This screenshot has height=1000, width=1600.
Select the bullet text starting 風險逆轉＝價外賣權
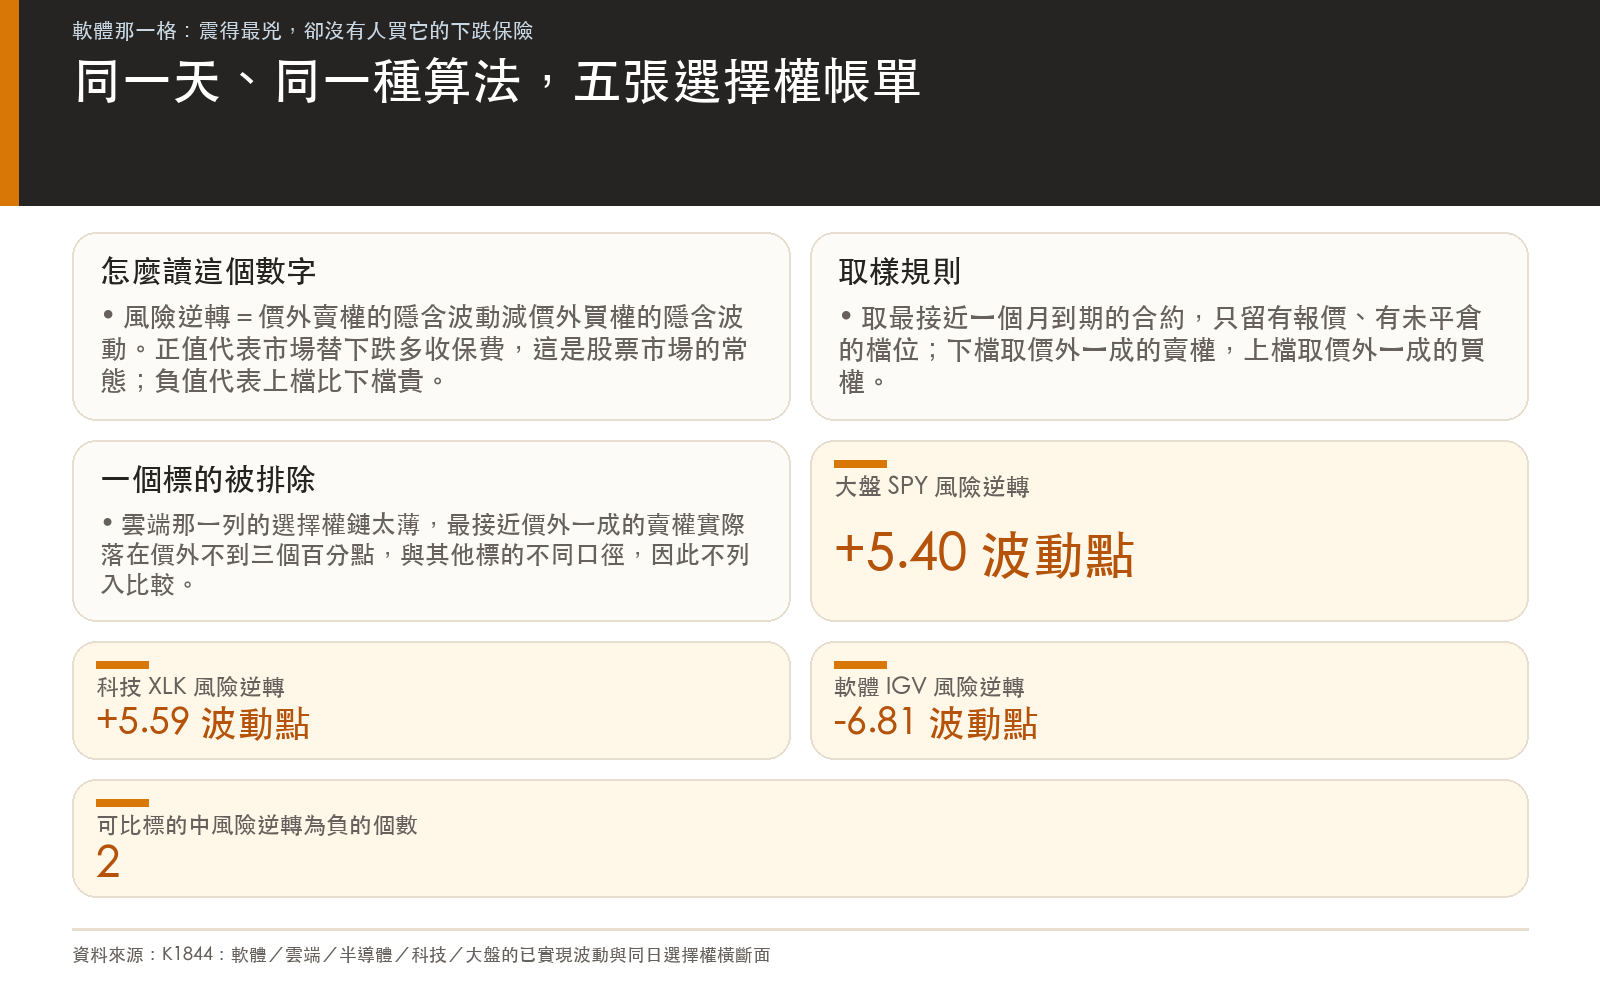tap(424, 349)
